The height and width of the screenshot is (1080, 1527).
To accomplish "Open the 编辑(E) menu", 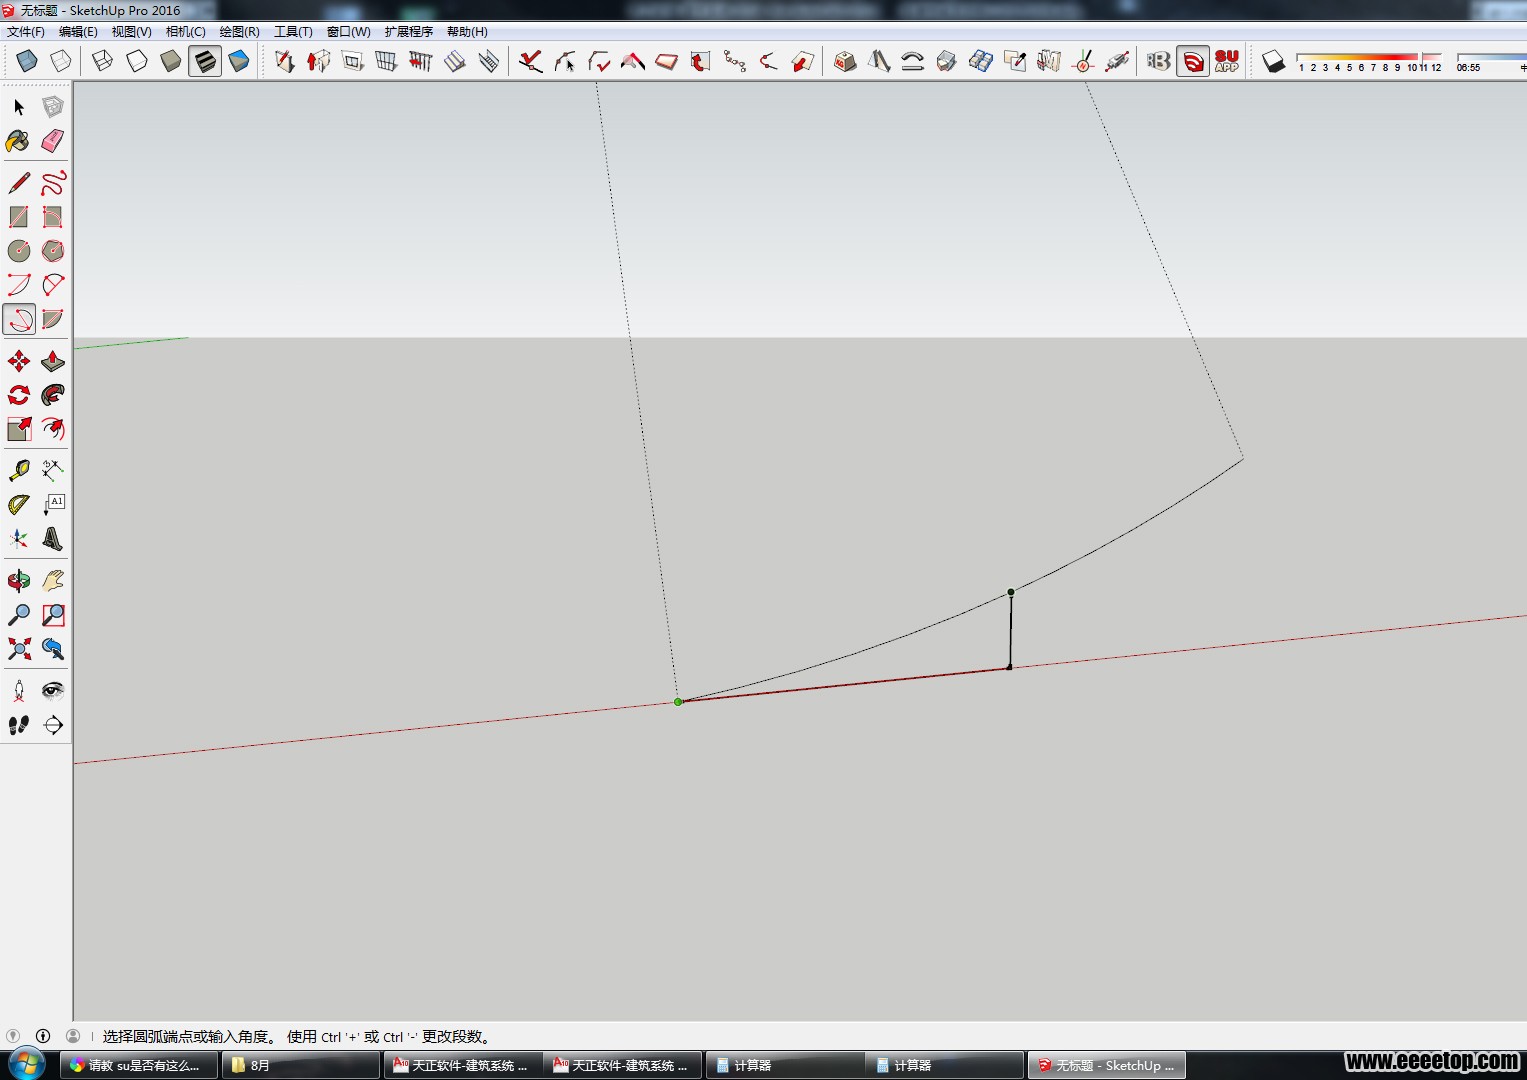I will tap(78, 32).
